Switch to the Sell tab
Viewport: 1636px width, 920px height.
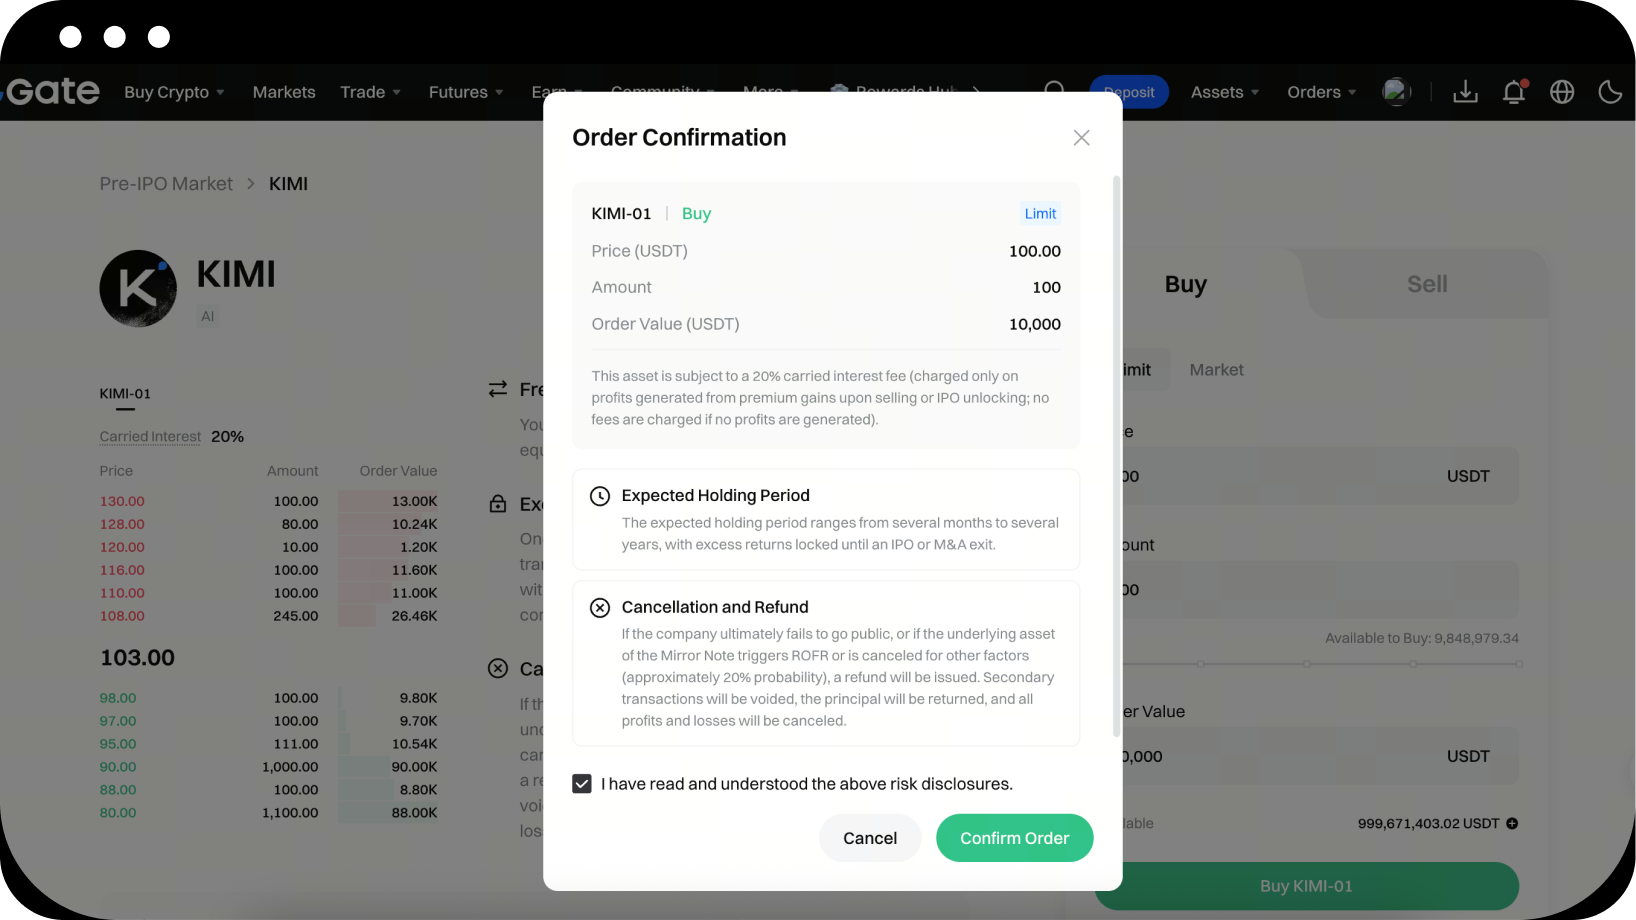pos(1427,284)
